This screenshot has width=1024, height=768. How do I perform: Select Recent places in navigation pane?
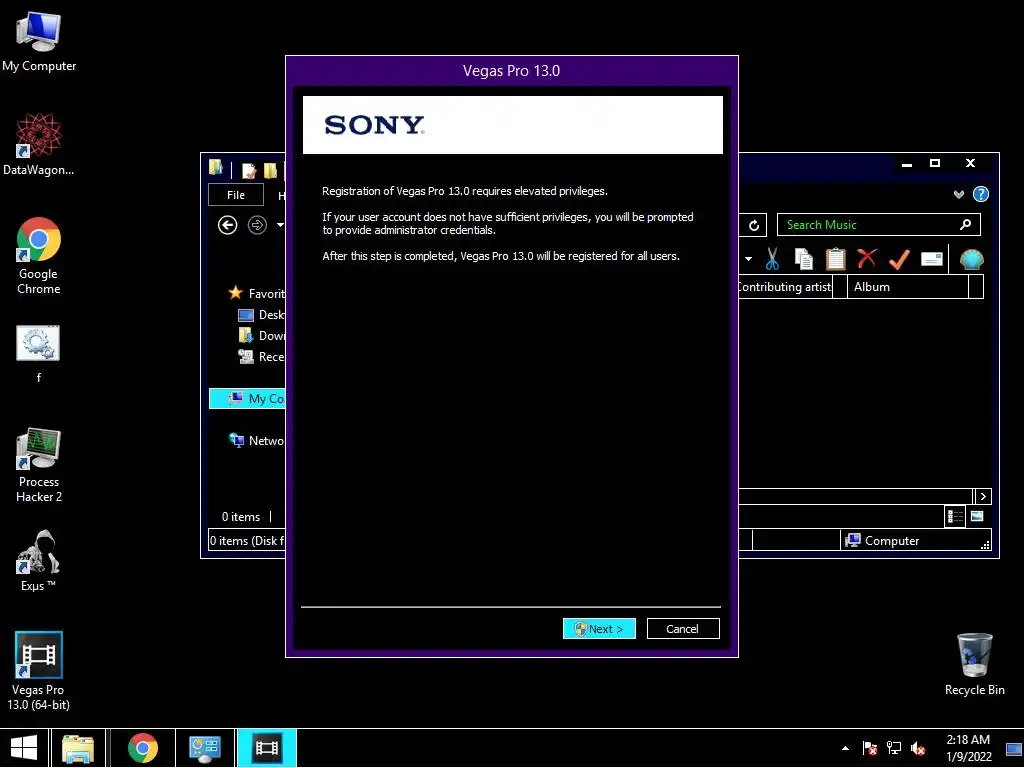coord(261,357)
